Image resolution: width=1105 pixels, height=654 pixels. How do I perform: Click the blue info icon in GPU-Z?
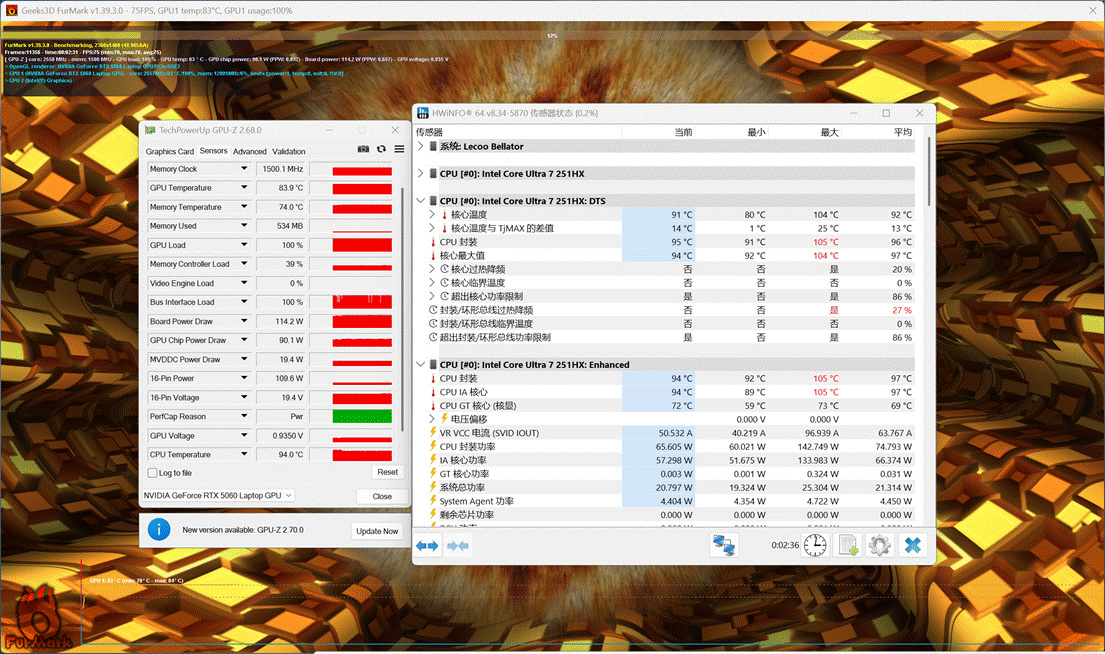(x=159, y=529)
